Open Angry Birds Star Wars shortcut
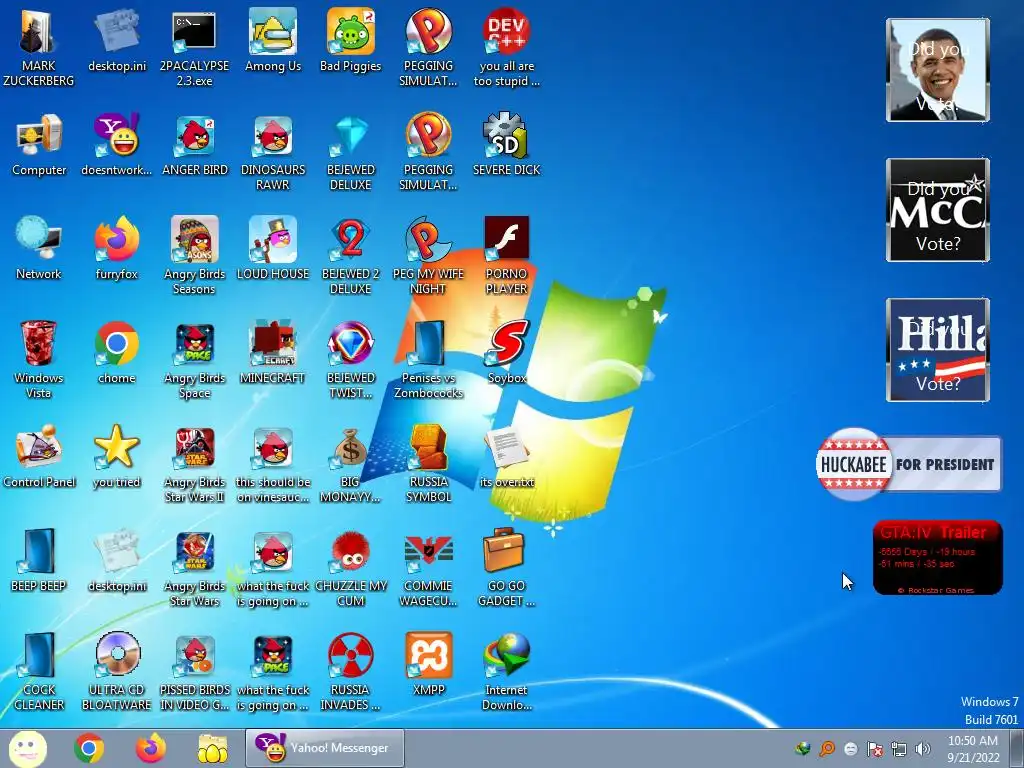Image resolution: width=1024 pixels, height=768 pixels. [x=194, y=567]
